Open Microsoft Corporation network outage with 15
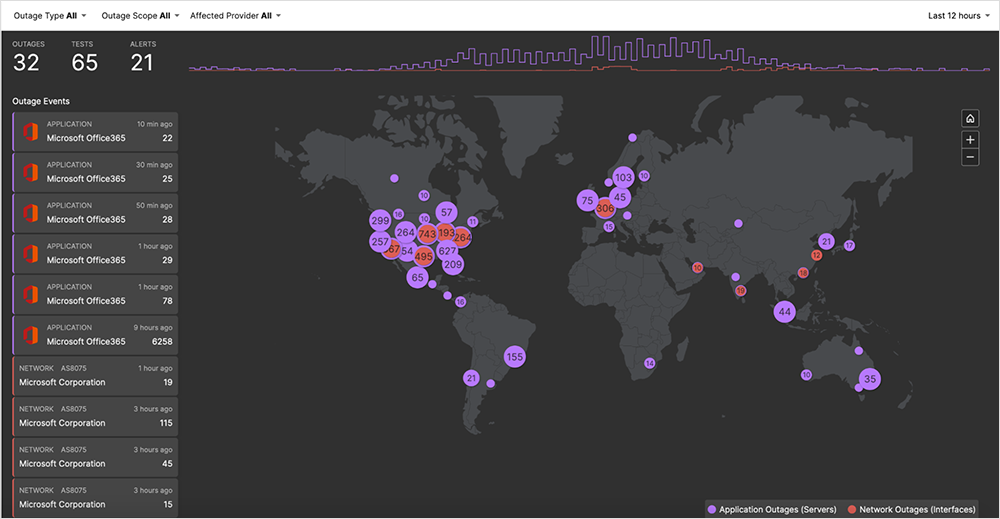This screenshot has width=1000, height=519. (x=95, y=498)
